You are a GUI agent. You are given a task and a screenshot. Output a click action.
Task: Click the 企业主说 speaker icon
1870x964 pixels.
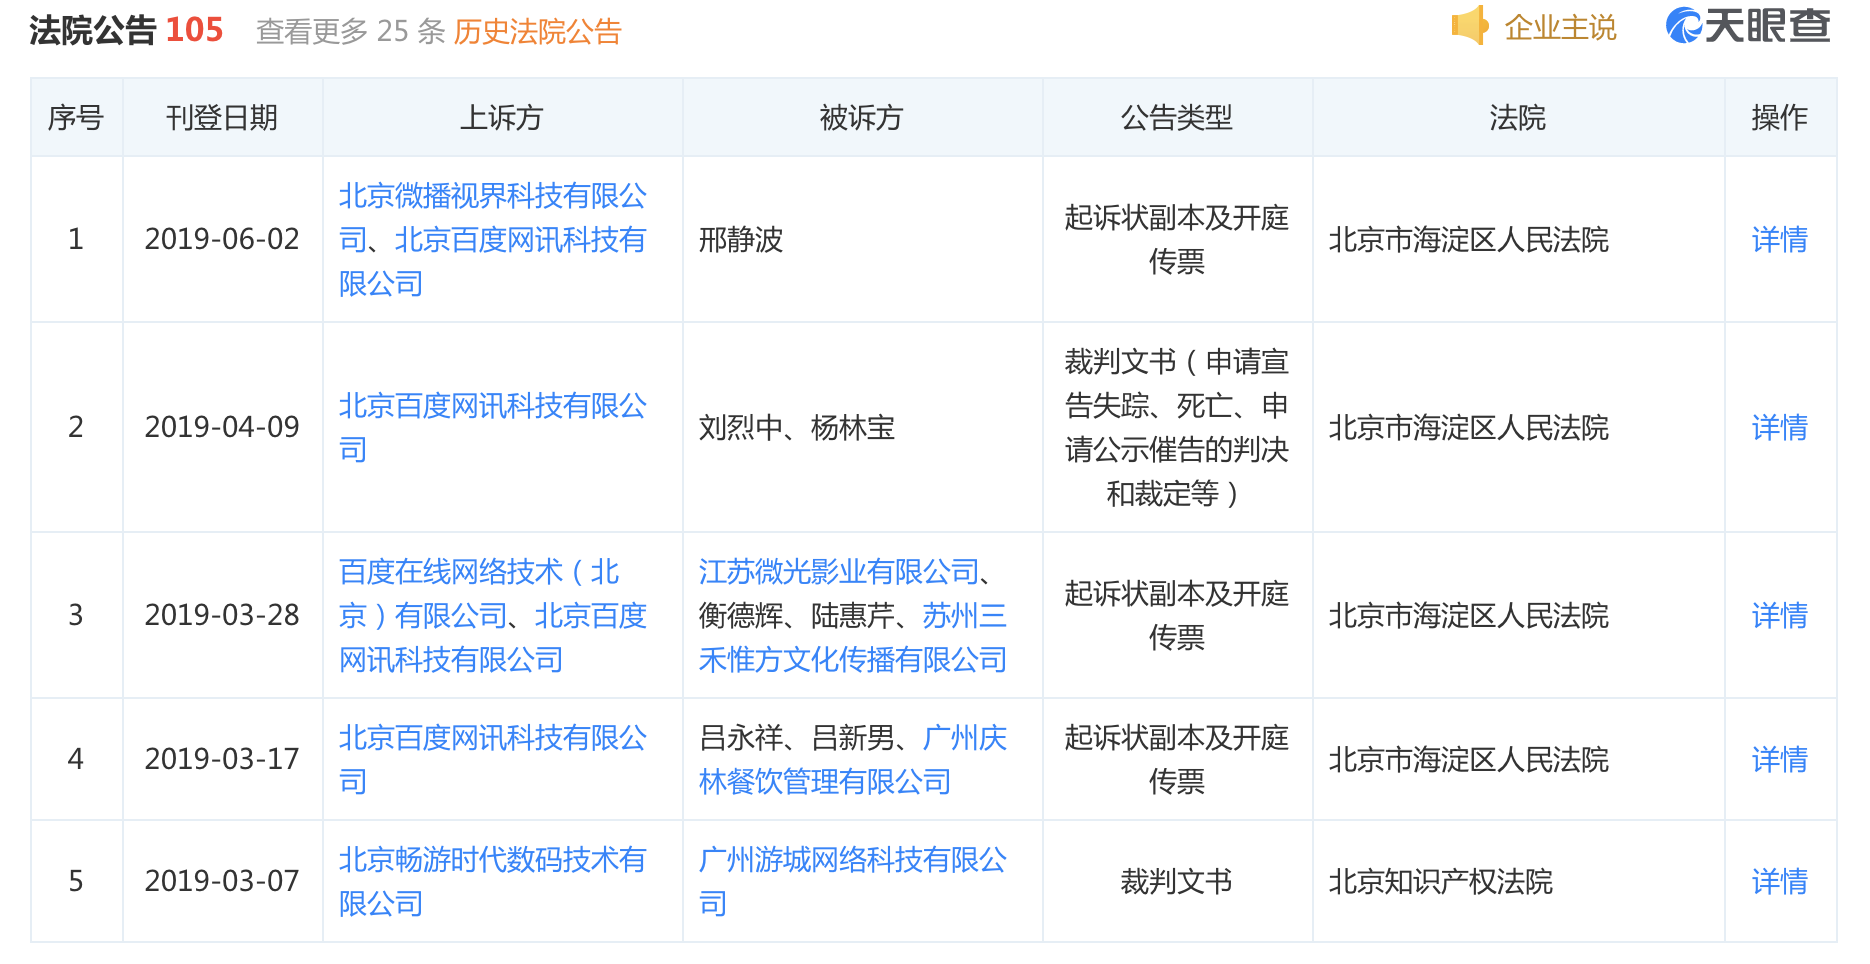click(1470, 26)
